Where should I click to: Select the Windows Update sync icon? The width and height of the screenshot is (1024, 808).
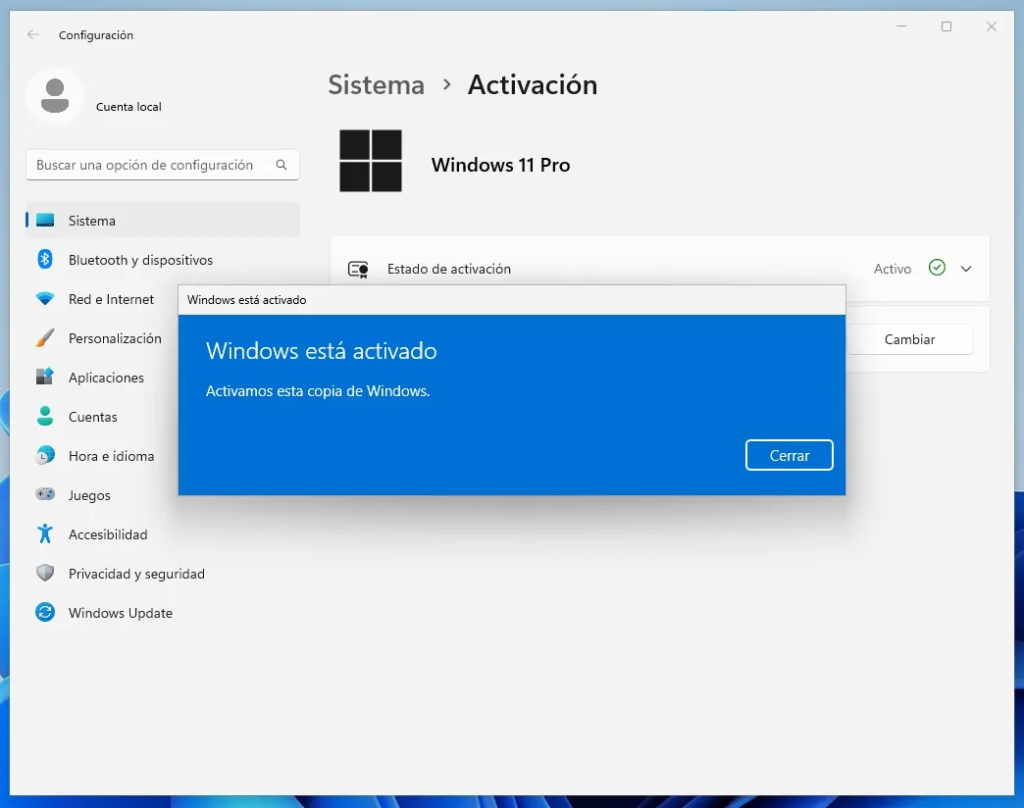(45, 612)
